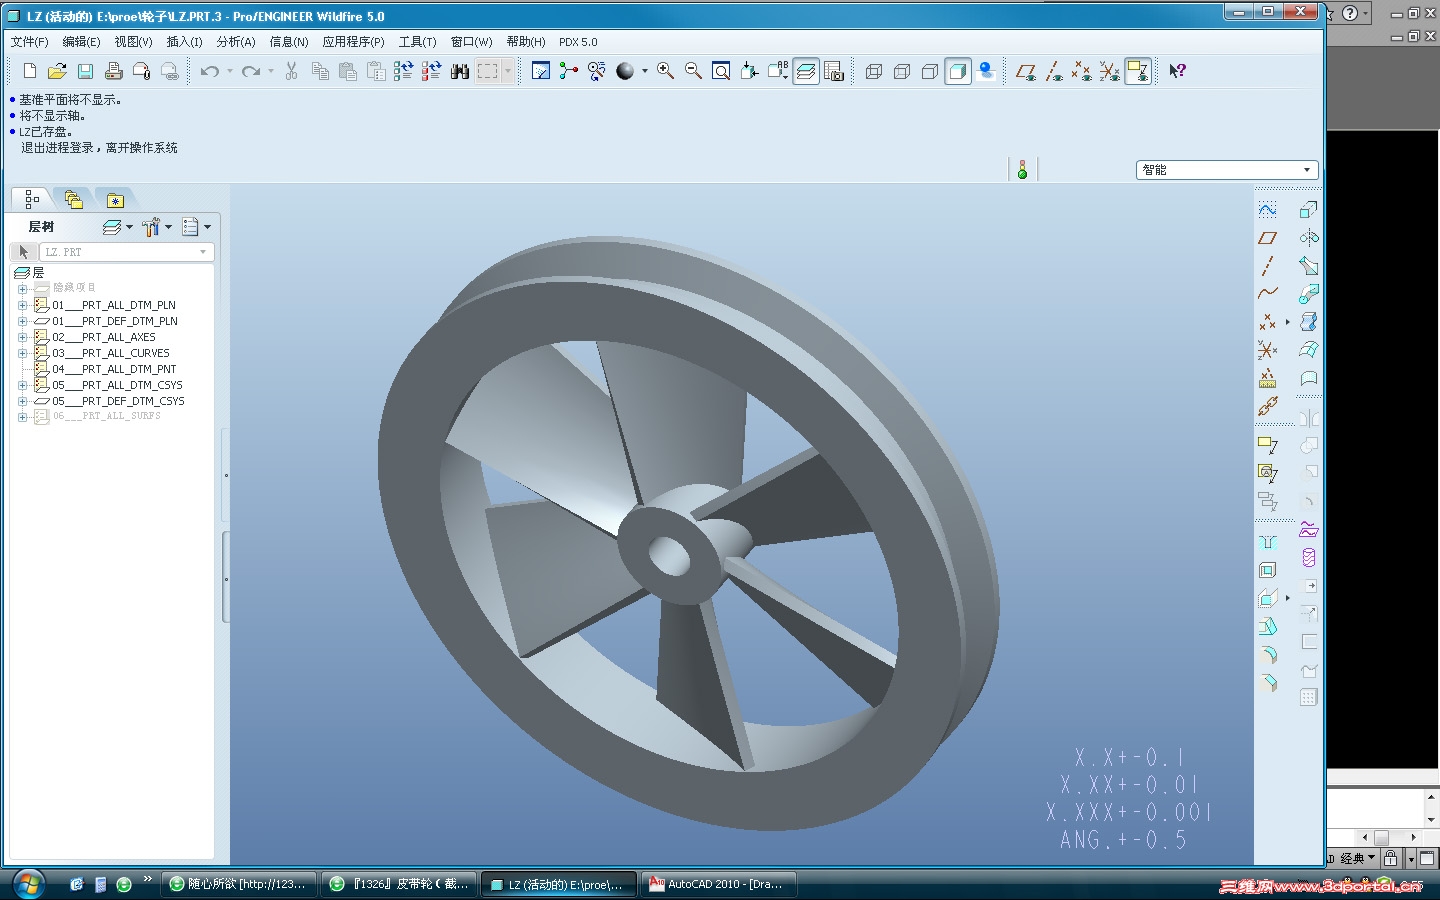Save the model with the floppy disk icon
The height and width of the screenshot is (900, 1440).
coord(86,71)
